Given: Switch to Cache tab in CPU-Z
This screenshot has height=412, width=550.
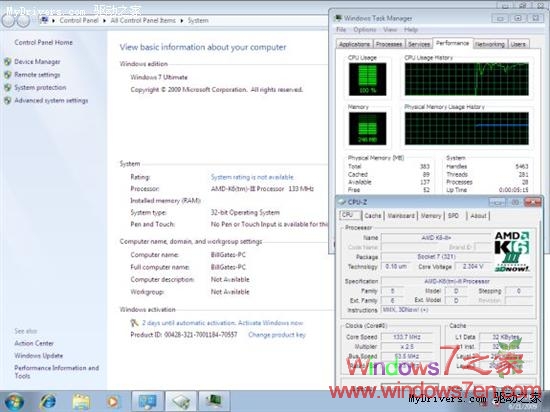Looking at the screenshot, I should pyautogui.click(x=373, y=216).
